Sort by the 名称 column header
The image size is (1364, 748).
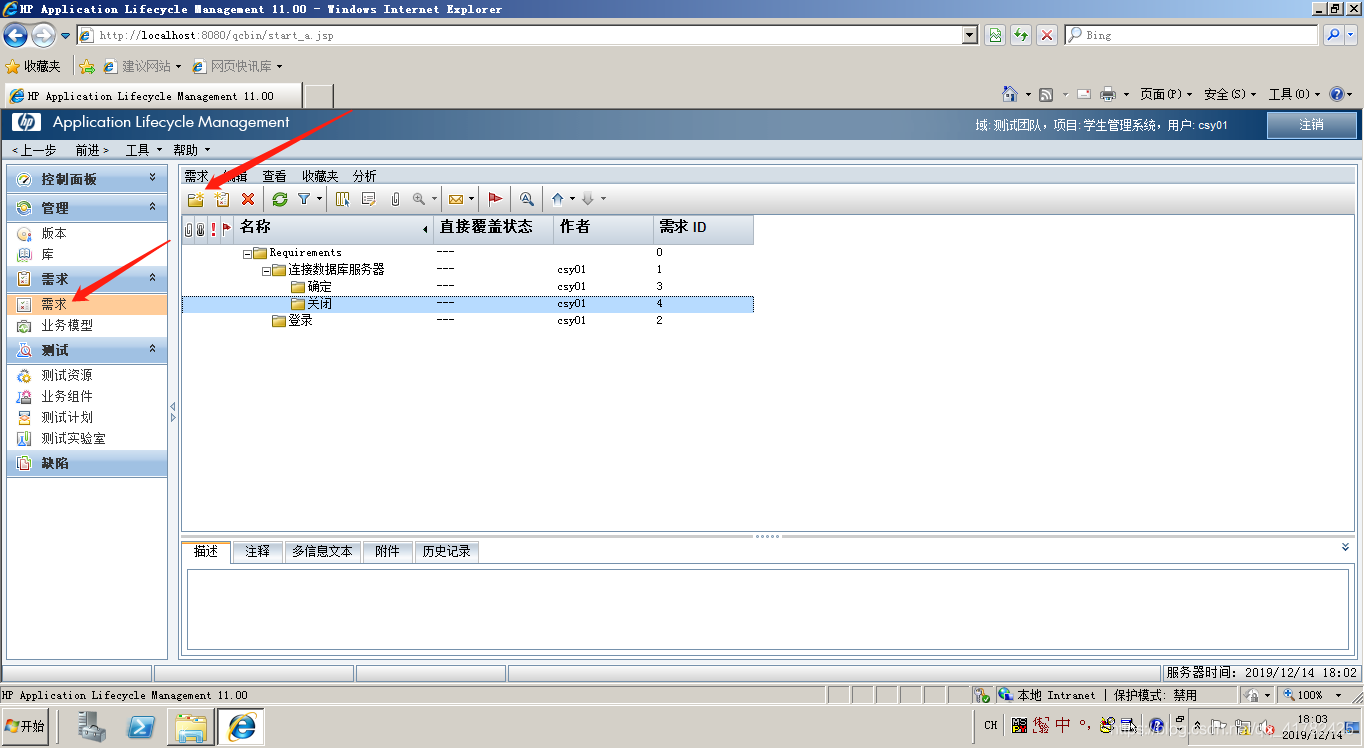pyautogui.click(x=333, y=228)
